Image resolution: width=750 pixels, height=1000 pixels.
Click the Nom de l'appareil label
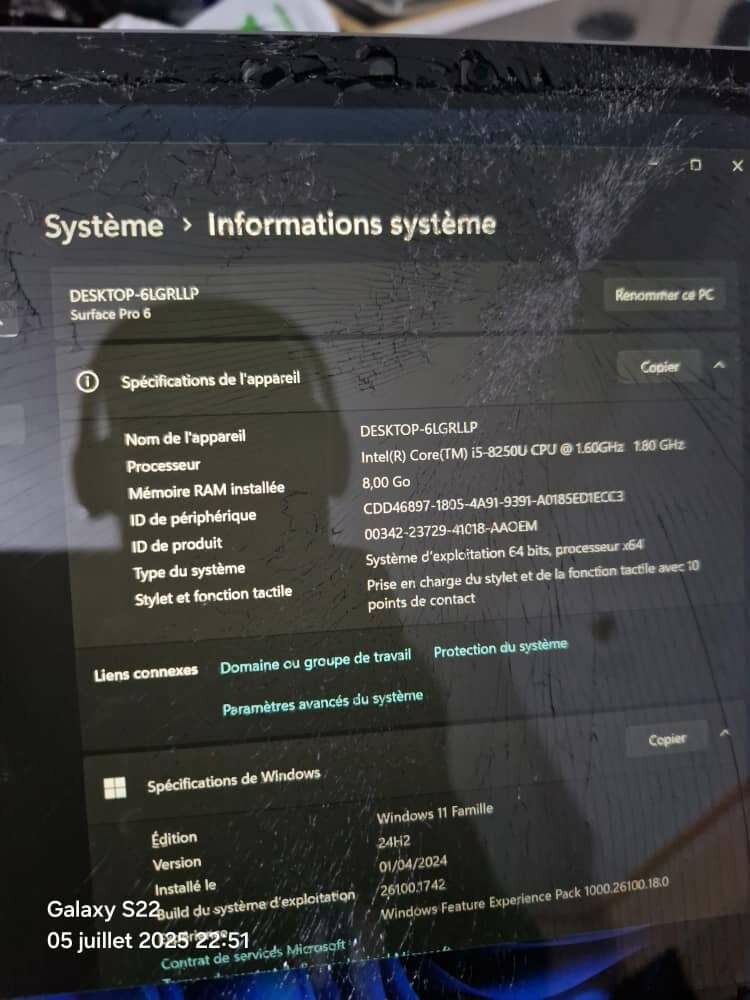pos(185,438)
